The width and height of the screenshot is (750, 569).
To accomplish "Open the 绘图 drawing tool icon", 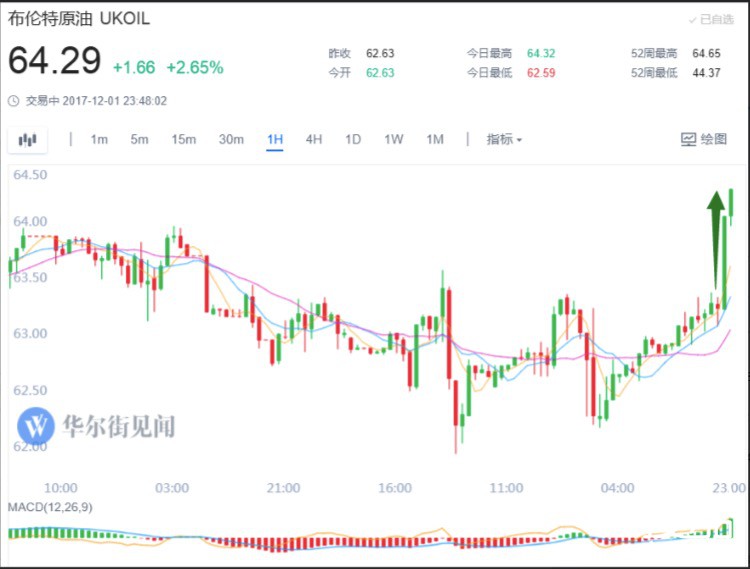I will 704,139.
